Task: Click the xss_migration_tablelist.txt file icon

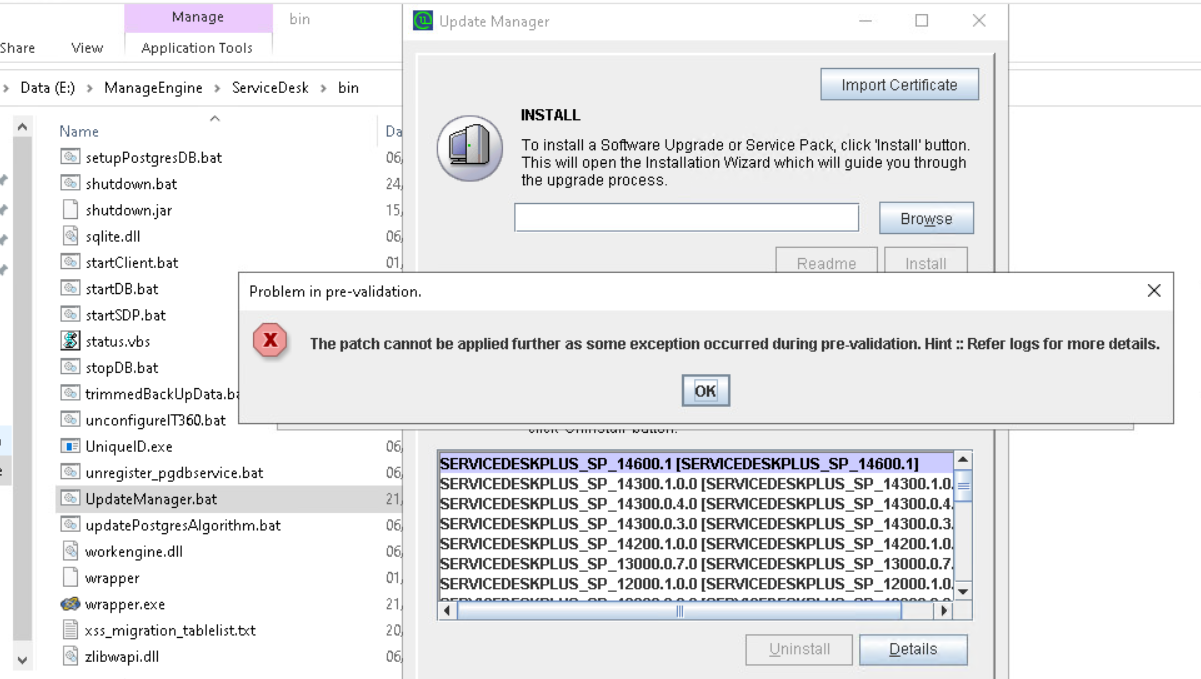Action: click(x=70, y=630)
